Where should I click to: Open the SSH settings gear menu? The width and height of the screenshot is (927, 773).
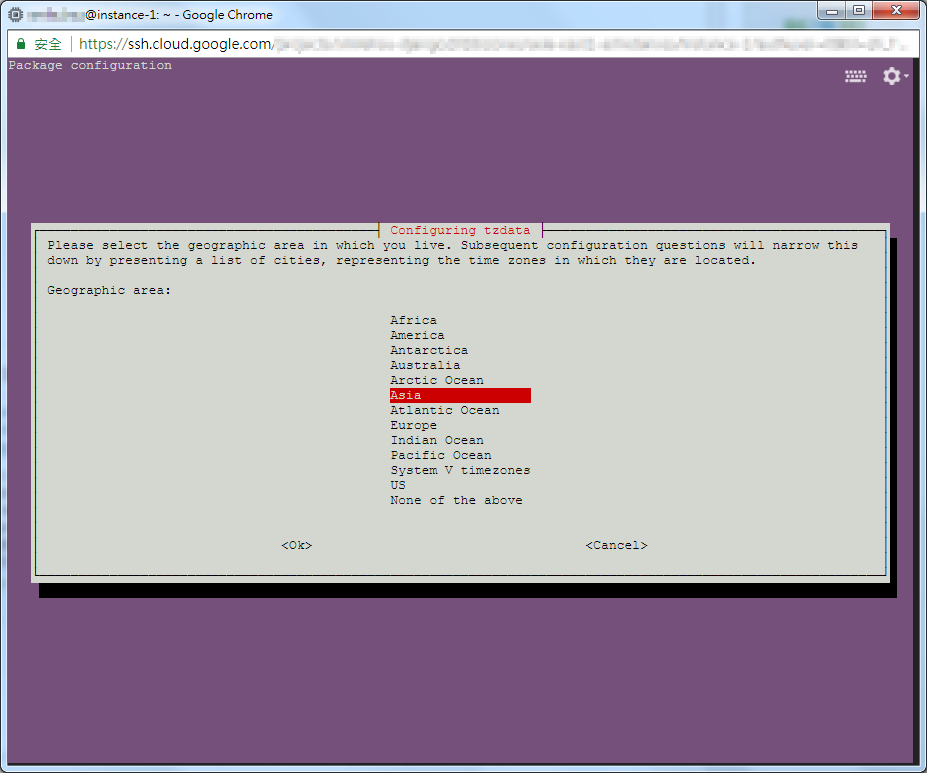pyautogui.click(x=893, y=76)
